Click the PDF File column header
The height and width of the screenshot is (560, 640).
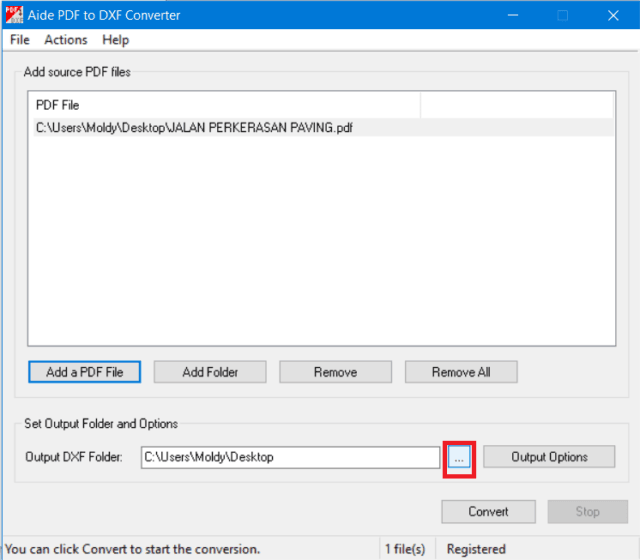pos(224,105)
